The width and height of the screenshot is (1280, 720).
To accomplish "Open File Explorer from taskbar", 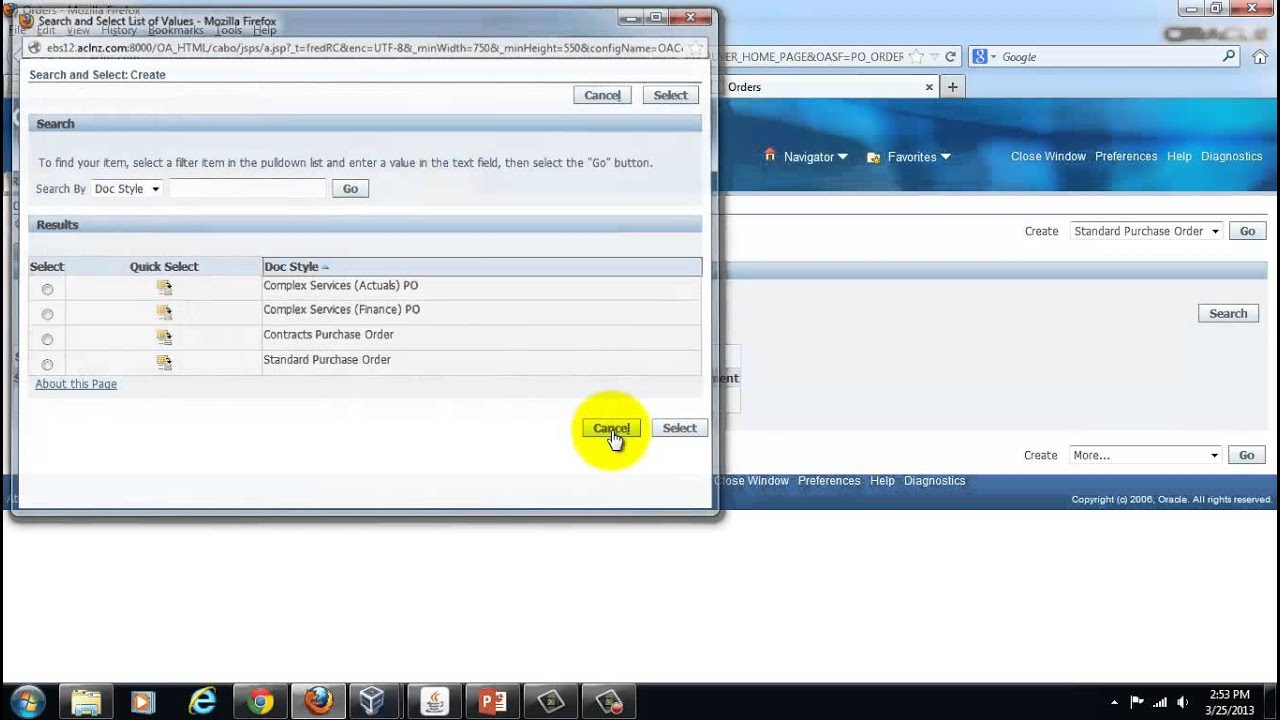I will 87,702.
